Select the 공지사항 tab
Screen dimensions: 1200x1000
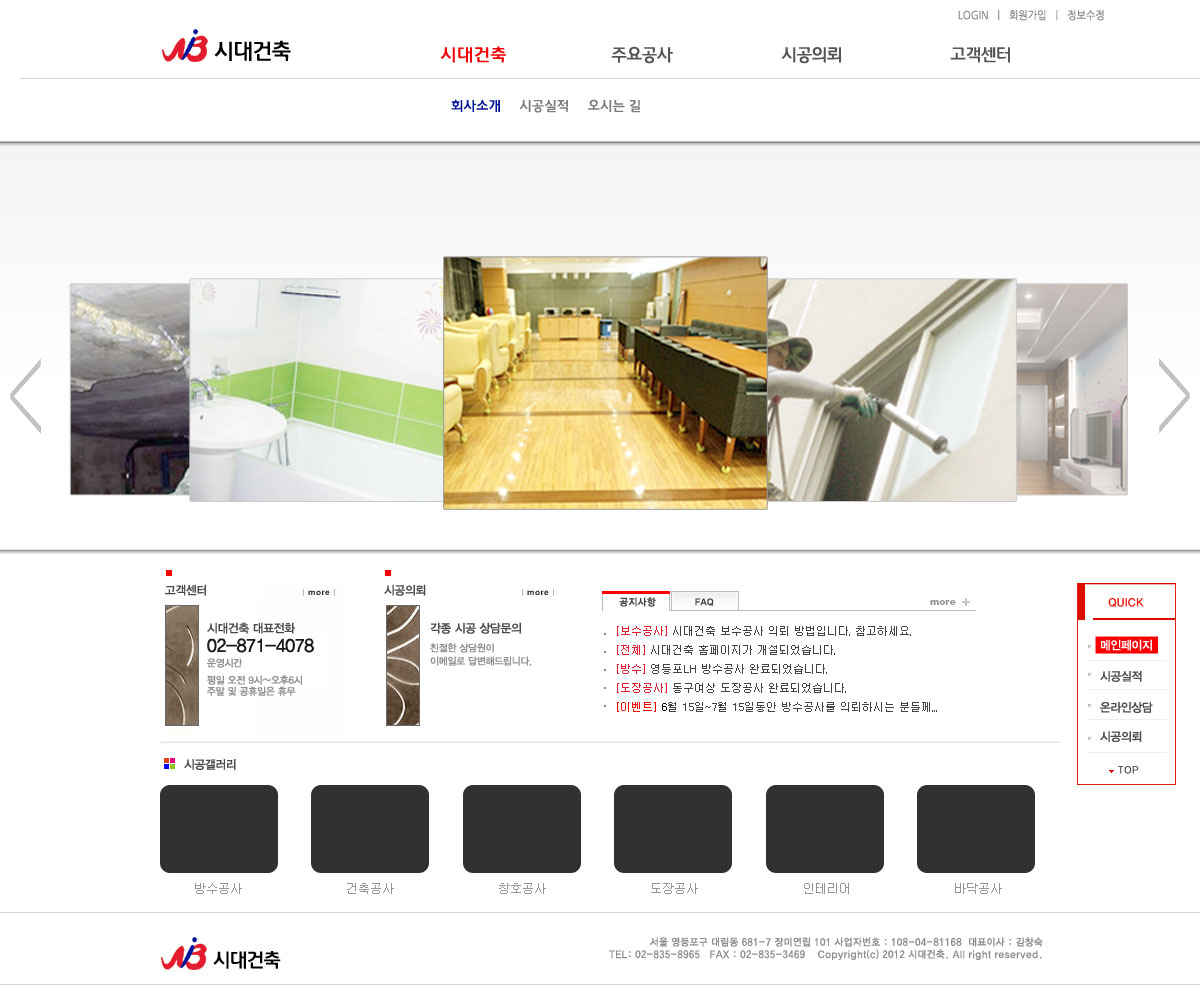pyautogui.click(x=636, y=602)
